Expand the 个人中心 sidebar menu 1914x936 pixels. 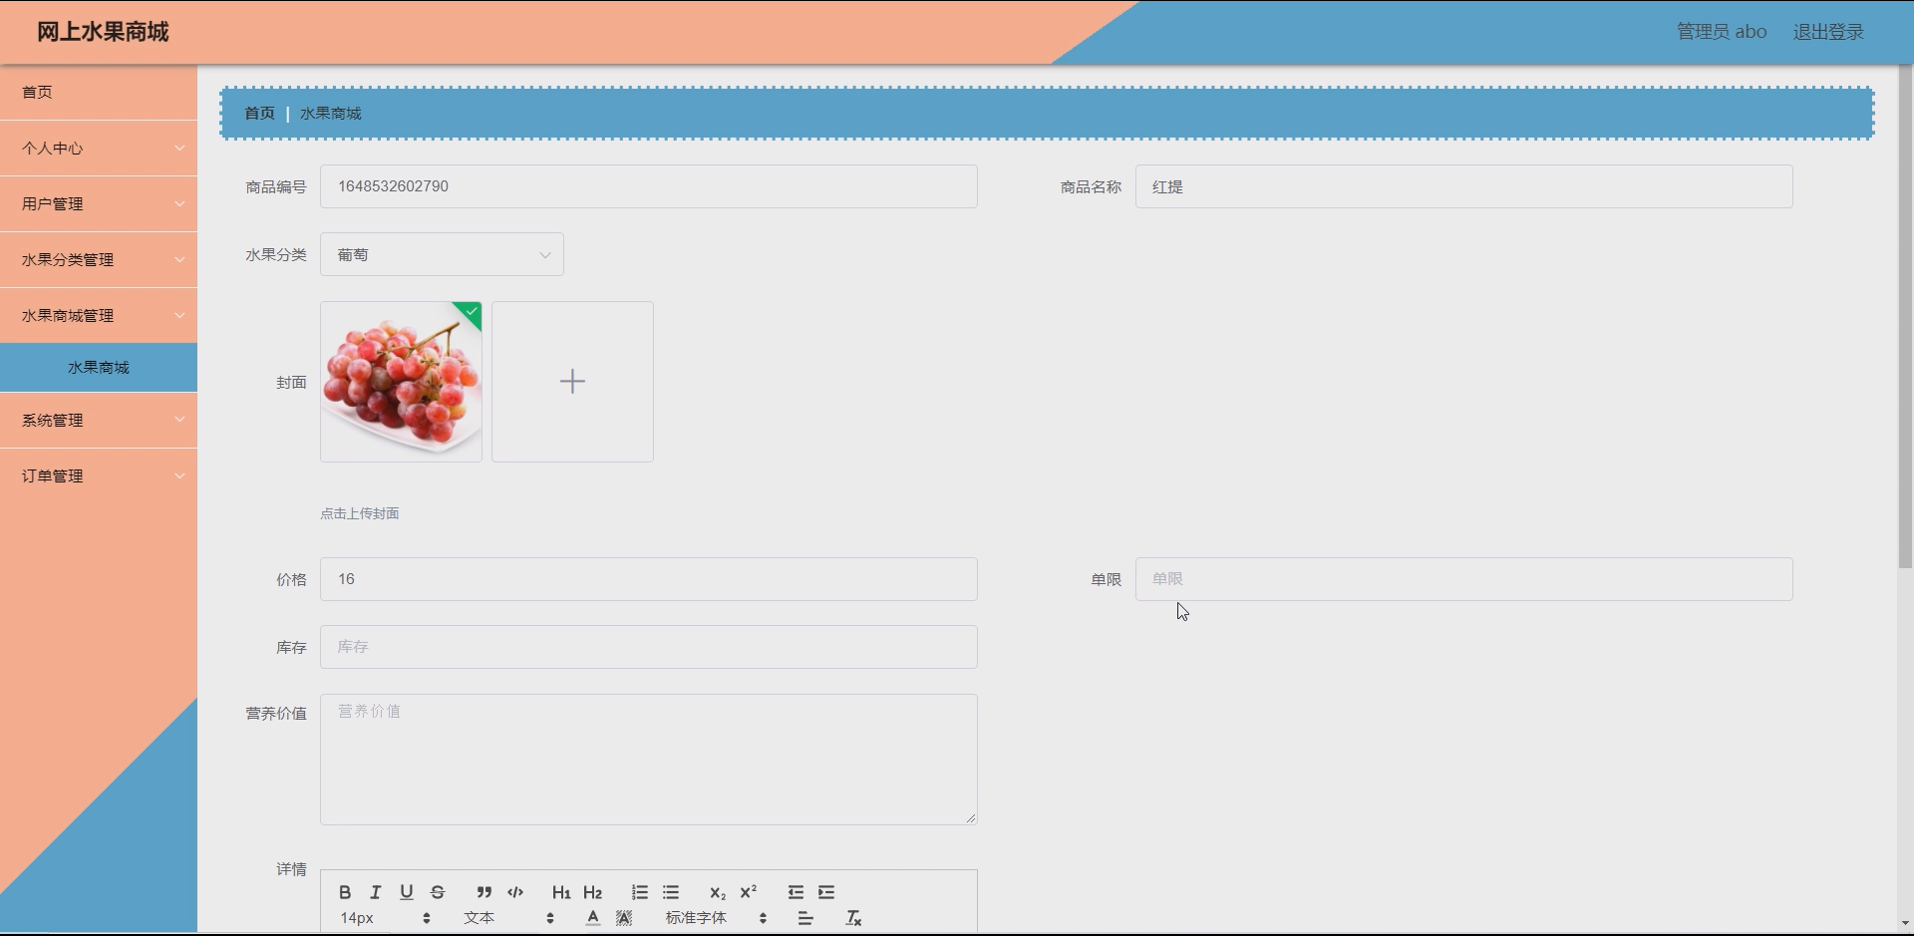tap(98, 148)
